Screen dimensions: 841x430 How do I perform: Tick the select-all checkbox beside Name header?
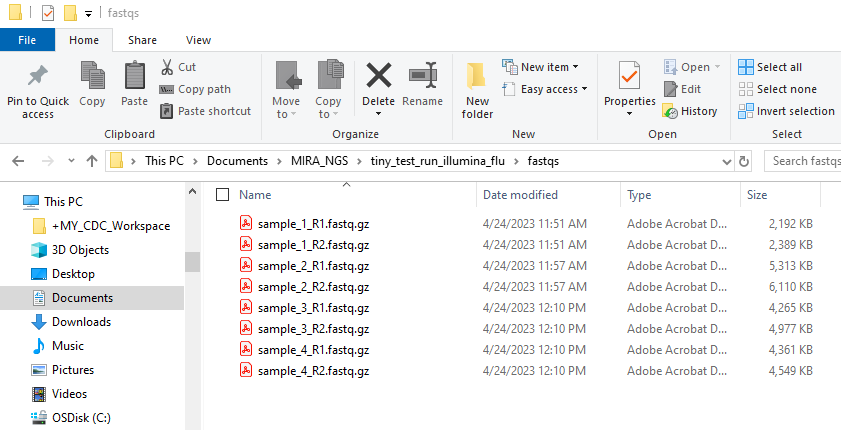(222, 195)
